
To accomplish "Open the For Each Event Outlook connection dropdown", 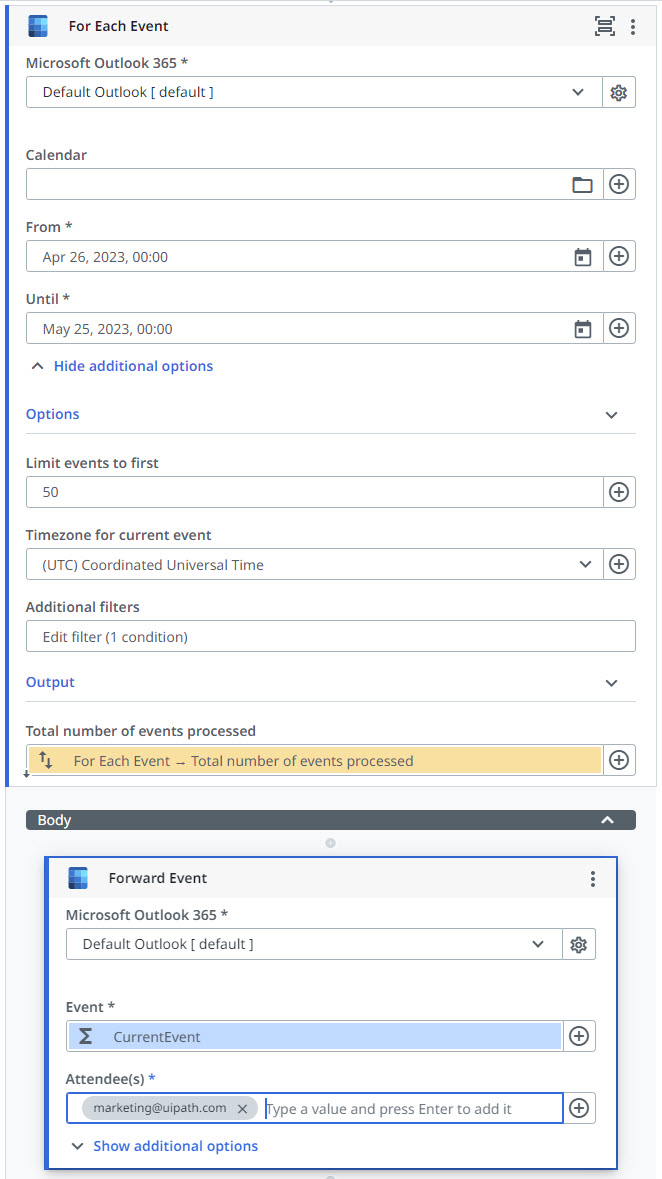I will pyautogui.click(x=578, y=92).
